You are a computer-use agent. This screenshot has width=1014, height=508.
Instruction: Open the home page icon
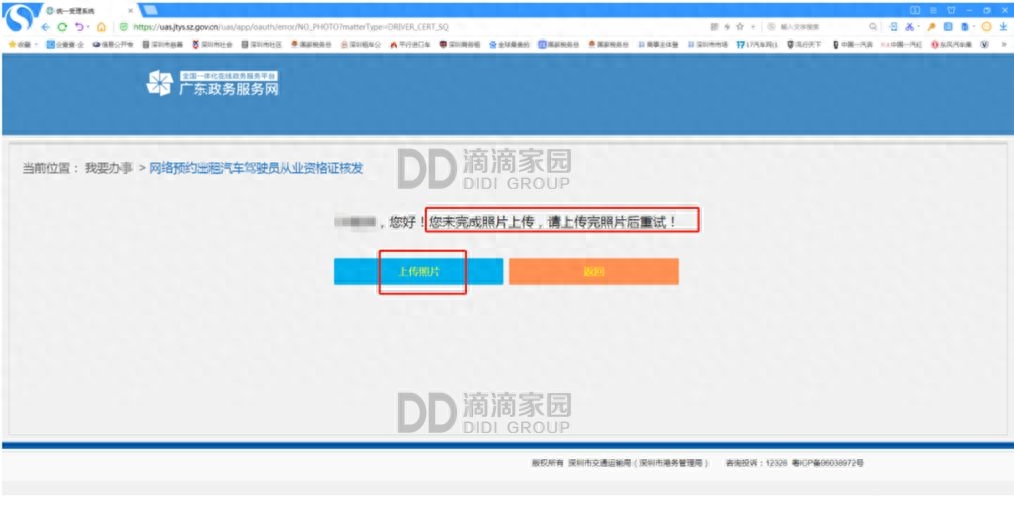pos(101,26)
